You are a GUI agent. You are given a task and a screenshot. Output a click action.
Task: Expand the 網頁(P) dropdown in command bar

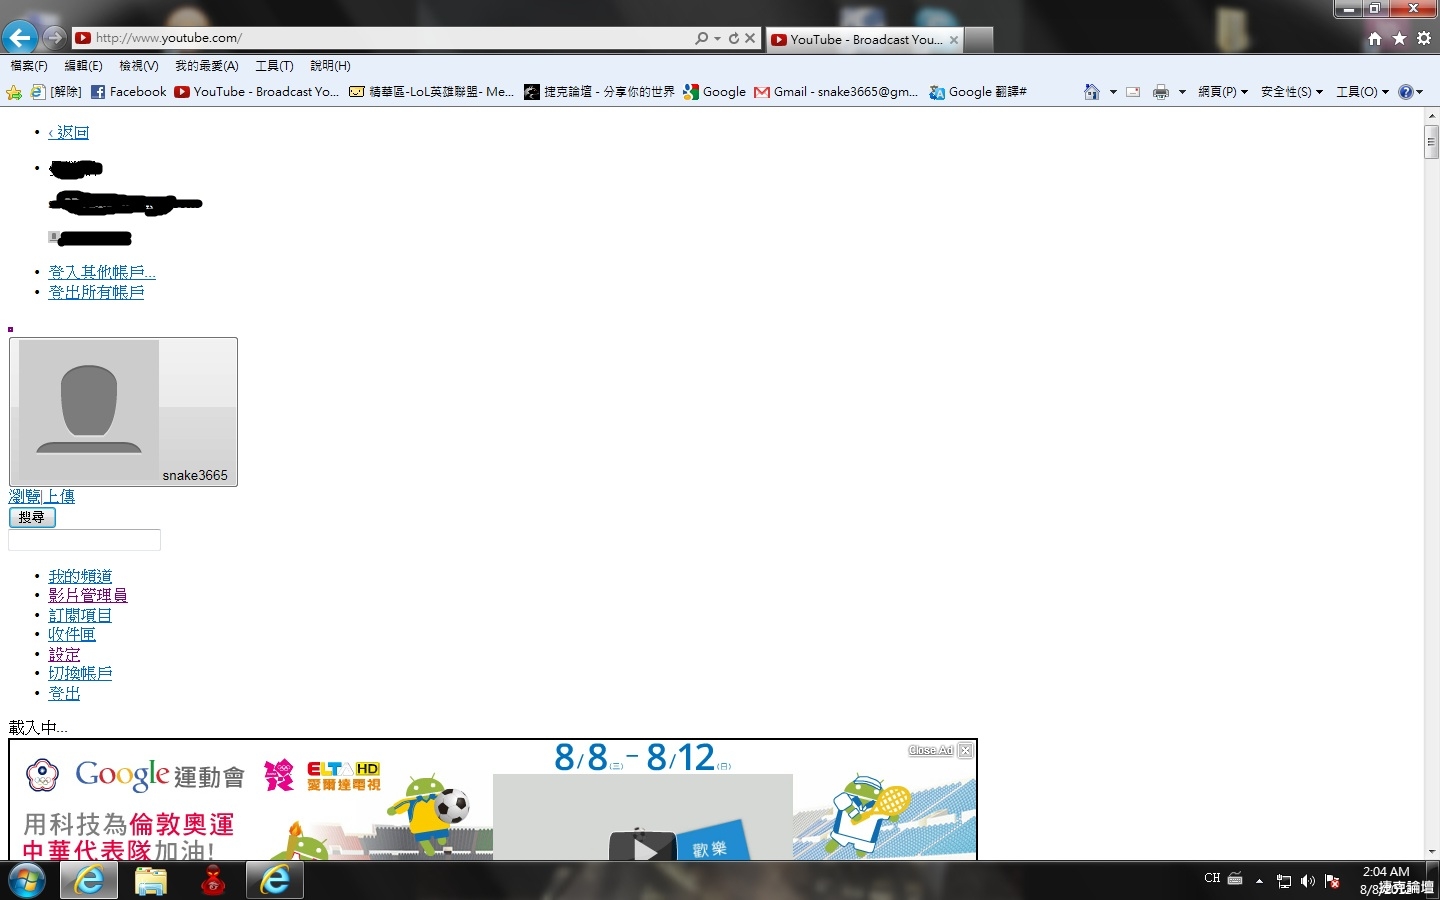click(x=1223, y=92)
